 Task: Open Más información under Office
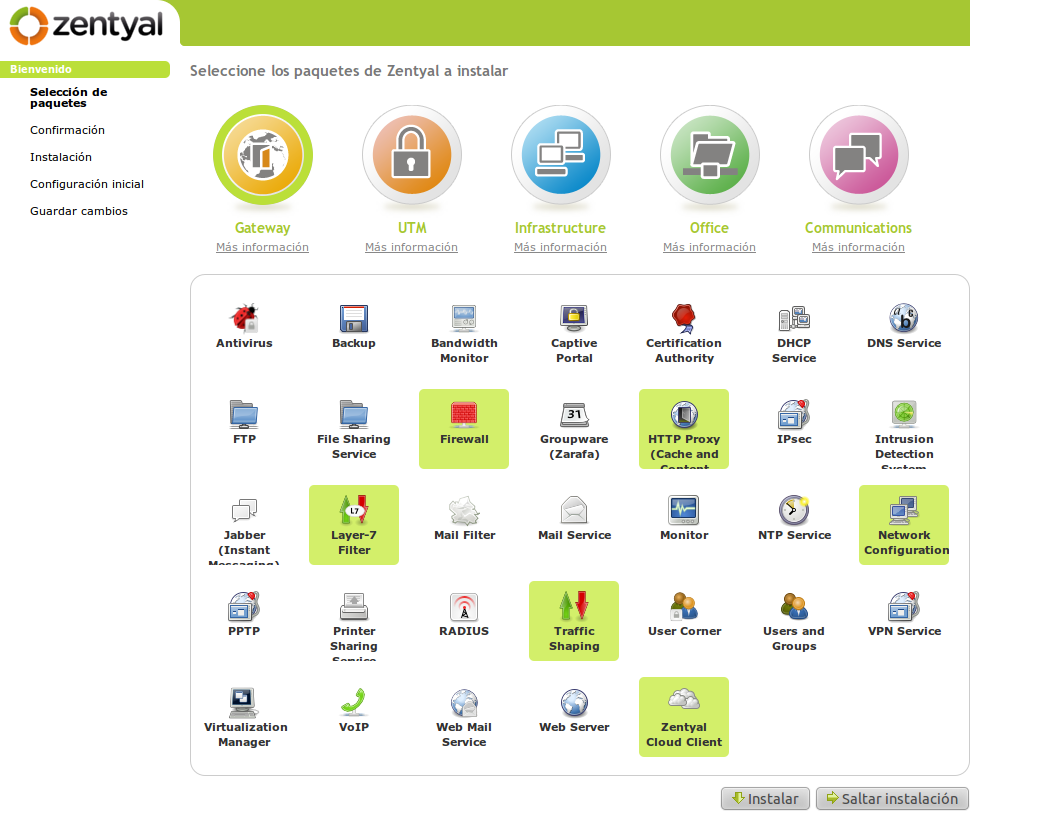(709, 247)
